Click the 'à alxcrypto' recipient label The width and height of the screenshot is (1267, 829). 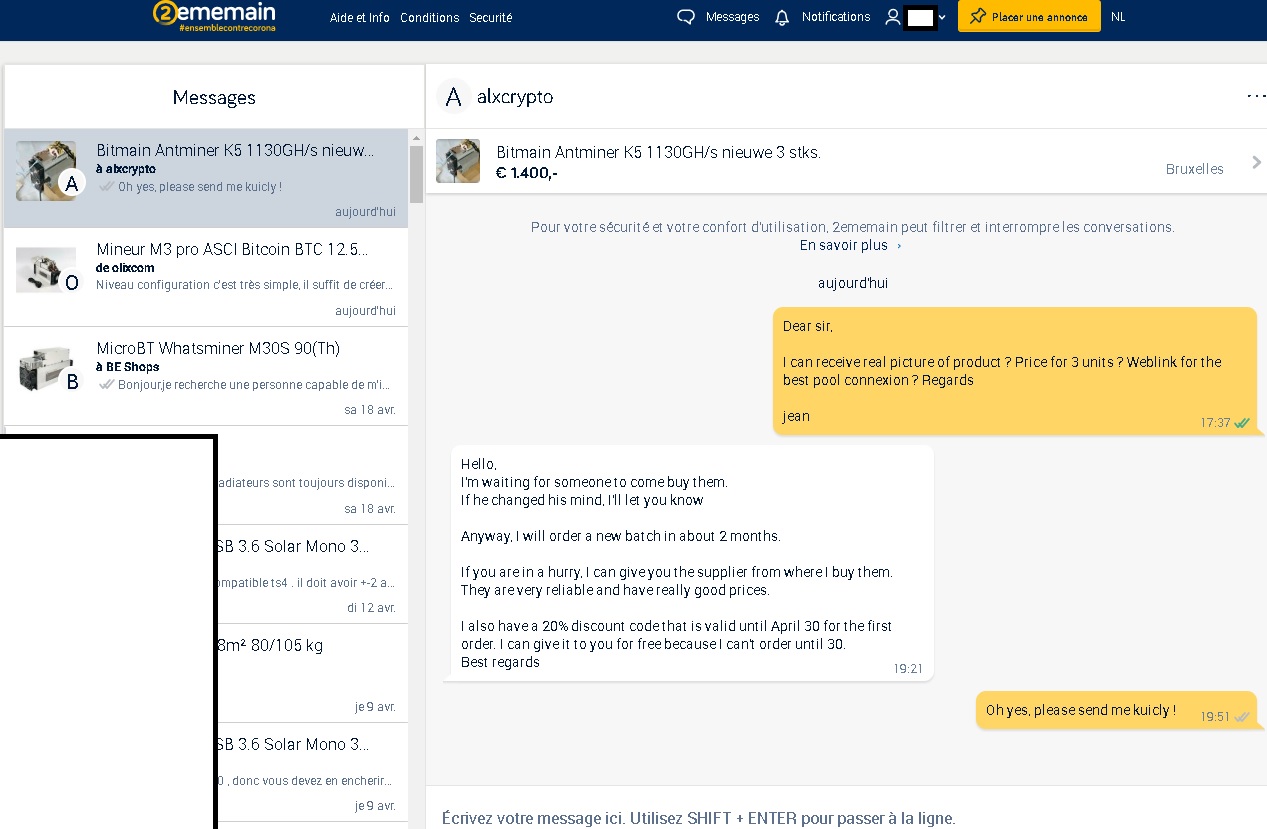(126, 169)
